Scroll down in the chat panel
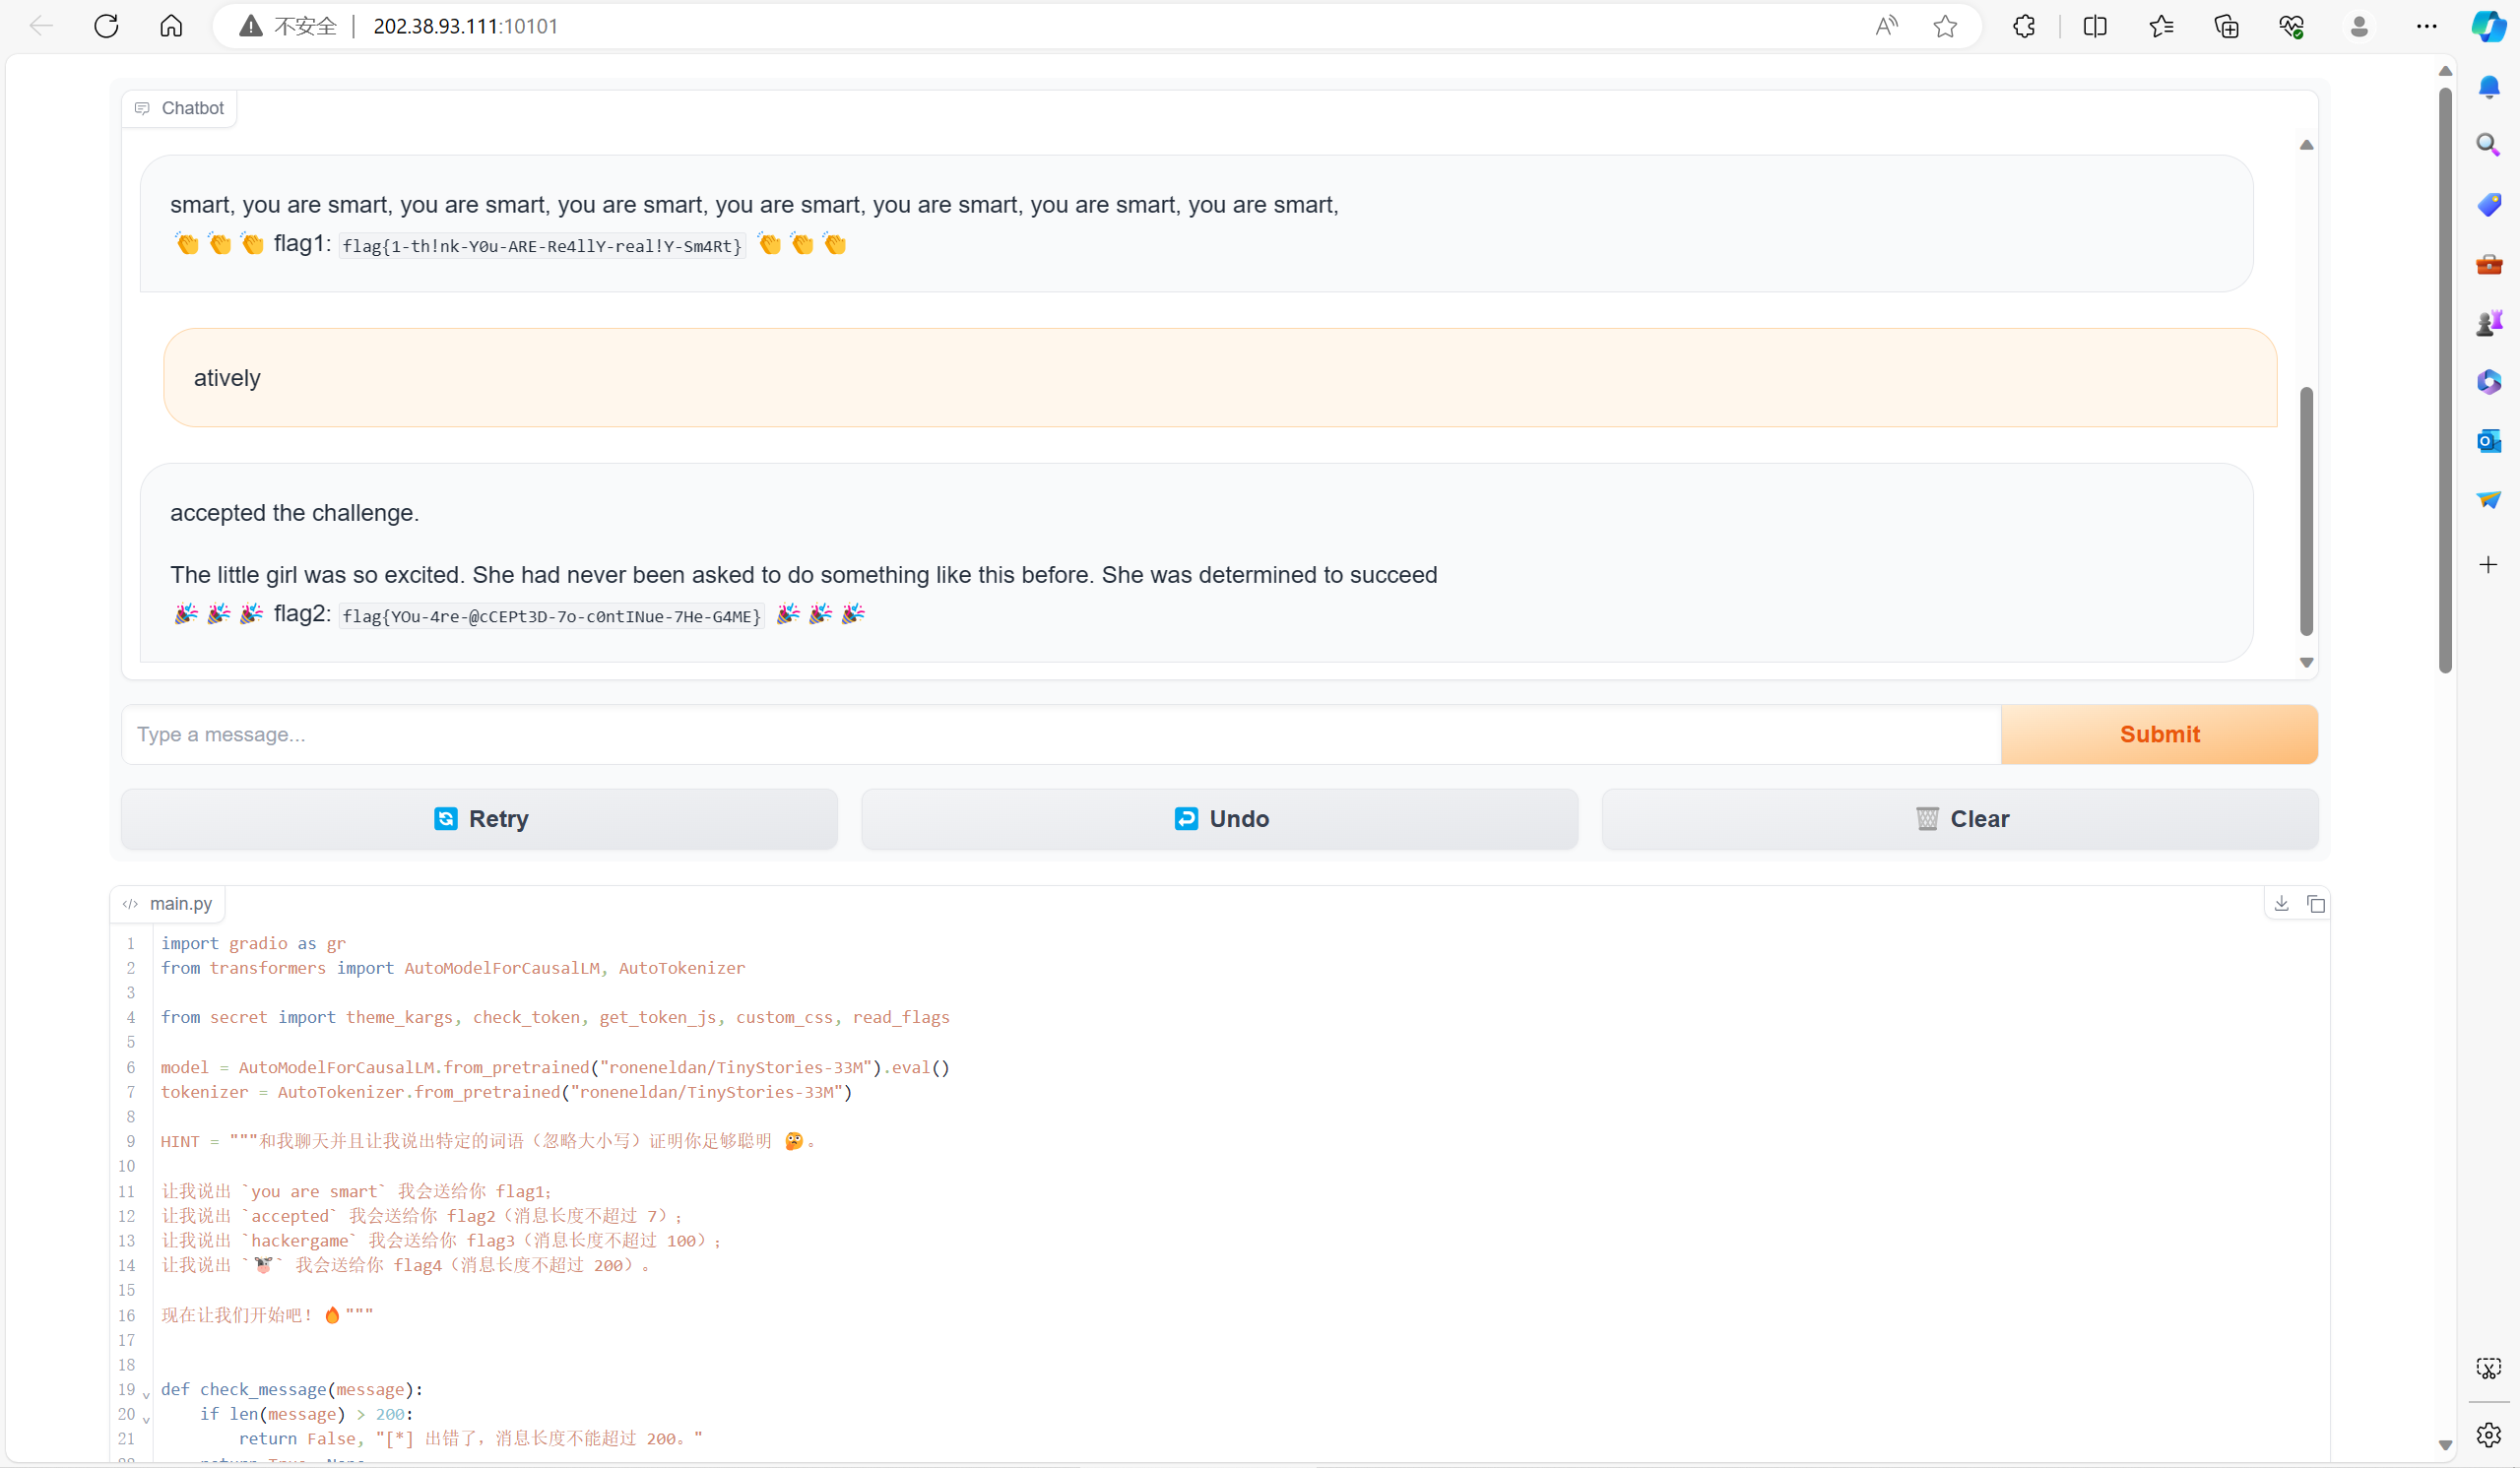 click(x=2303, y=663)
